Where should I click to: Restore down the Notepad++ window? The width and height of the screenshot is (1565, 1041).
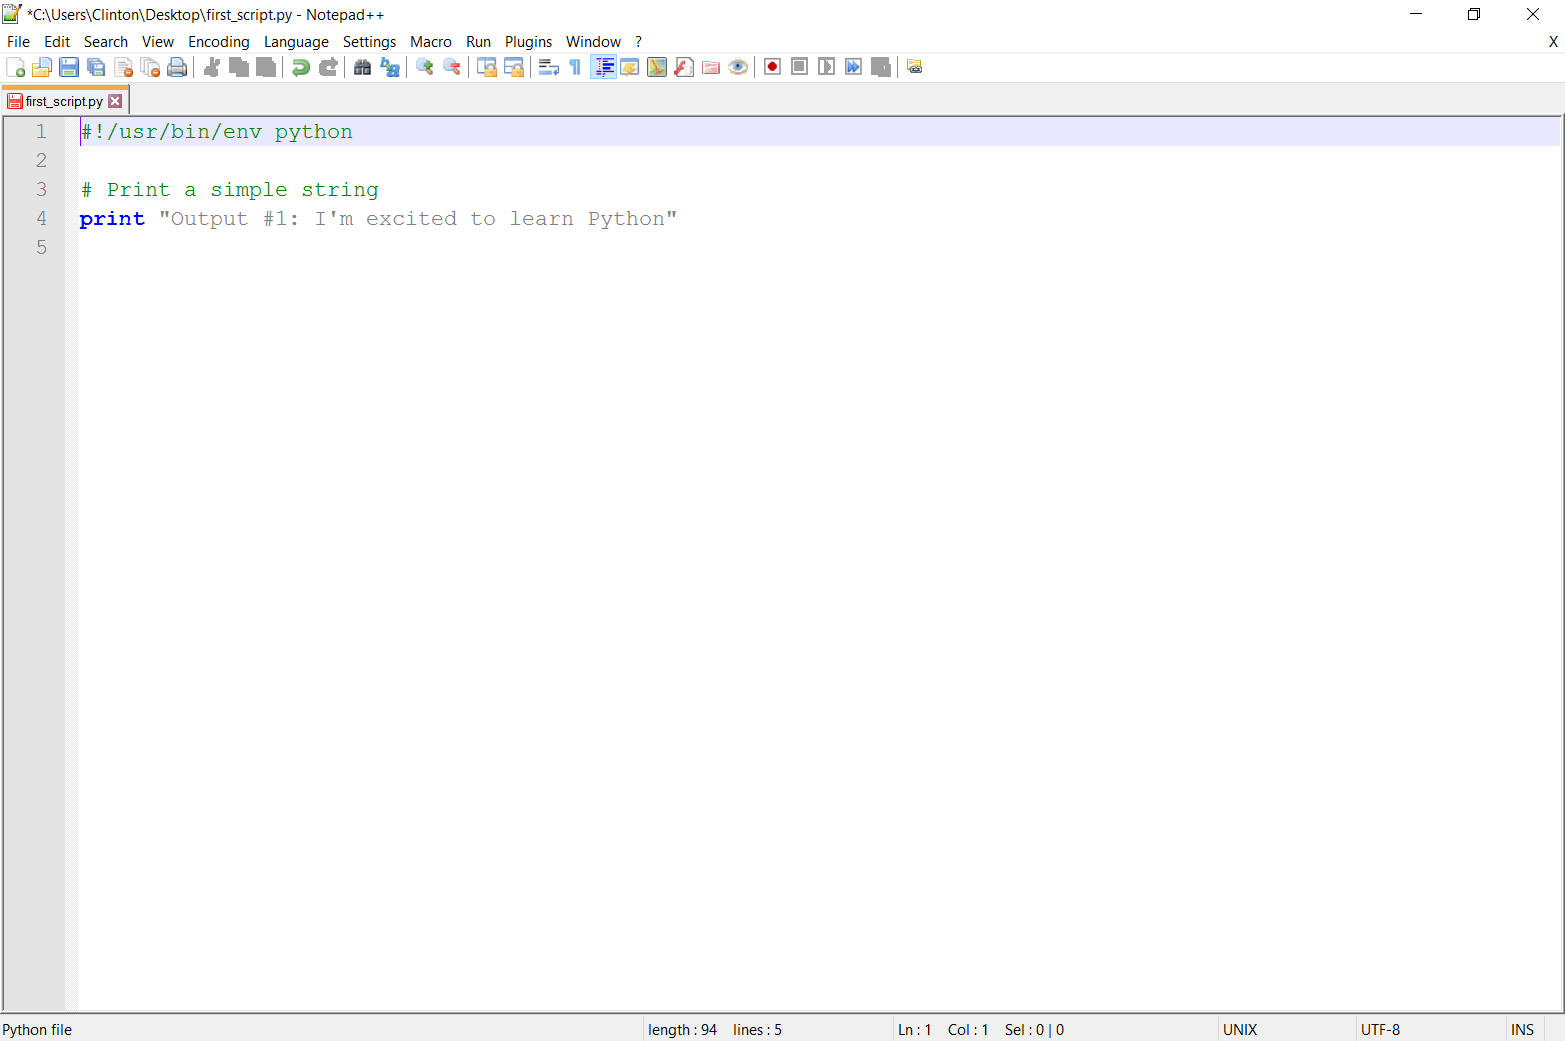1473,14
